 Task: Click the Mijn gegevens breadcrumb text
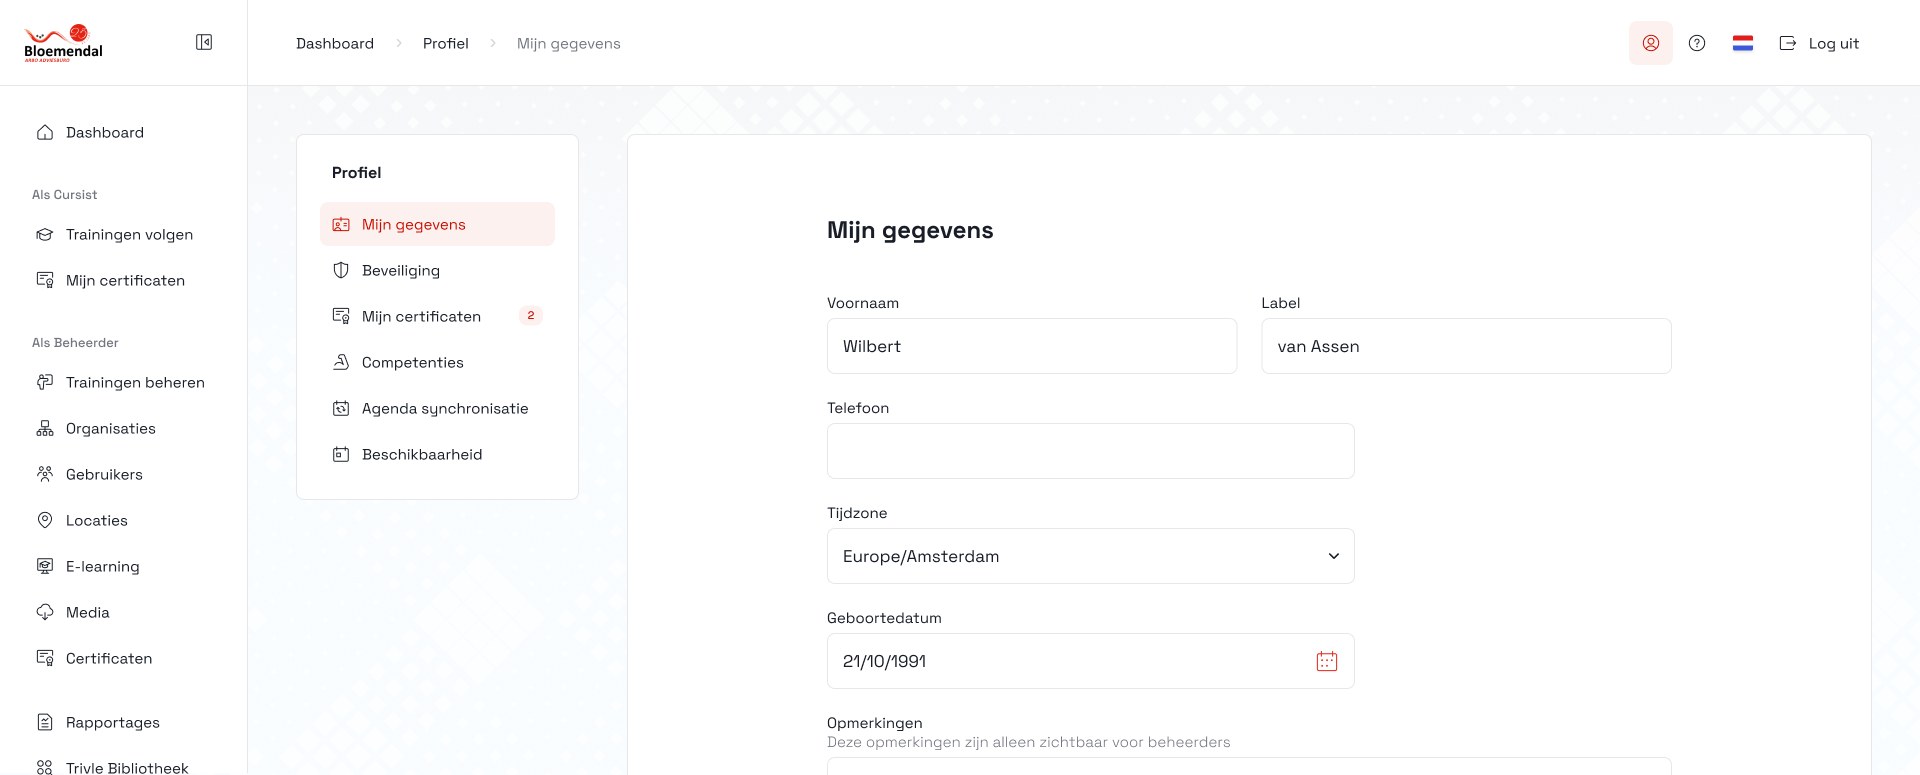568,43
